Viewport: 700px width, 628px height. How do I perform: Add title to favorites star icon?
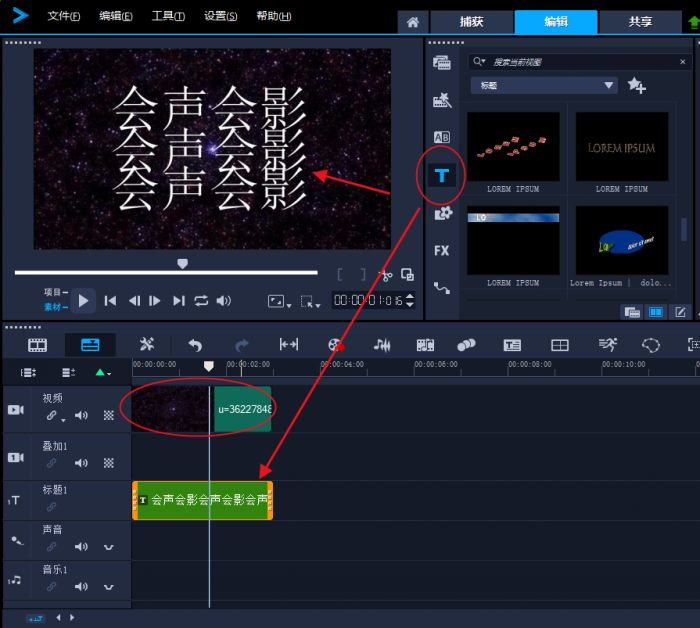coord(636,86)
